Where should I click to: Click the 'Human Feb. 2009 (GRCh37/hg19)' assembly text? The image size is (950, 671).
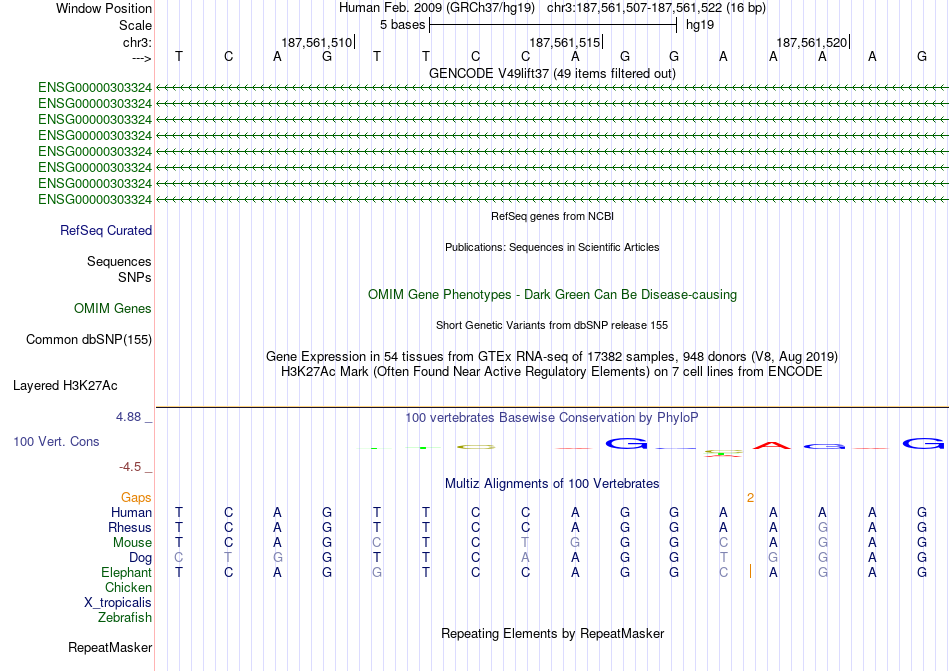point(437,8)
